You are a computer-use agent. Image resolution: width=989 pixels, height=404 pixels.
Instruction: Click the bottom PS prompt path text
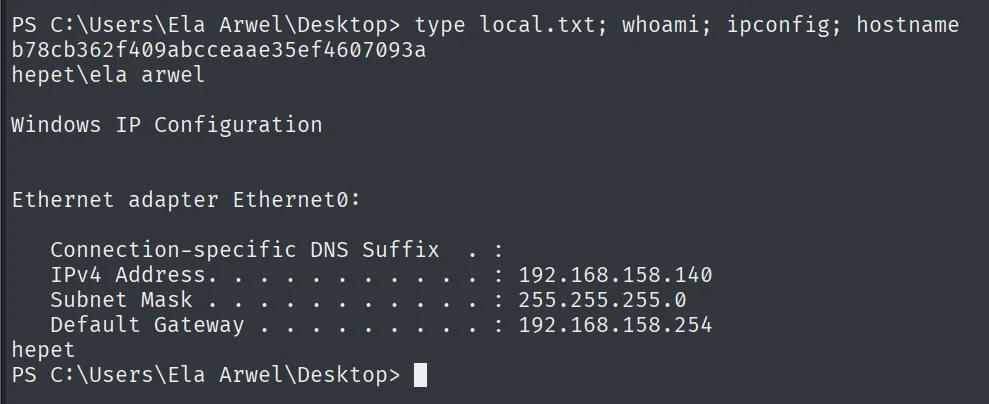pyautogui.click(x=206, y=375)
